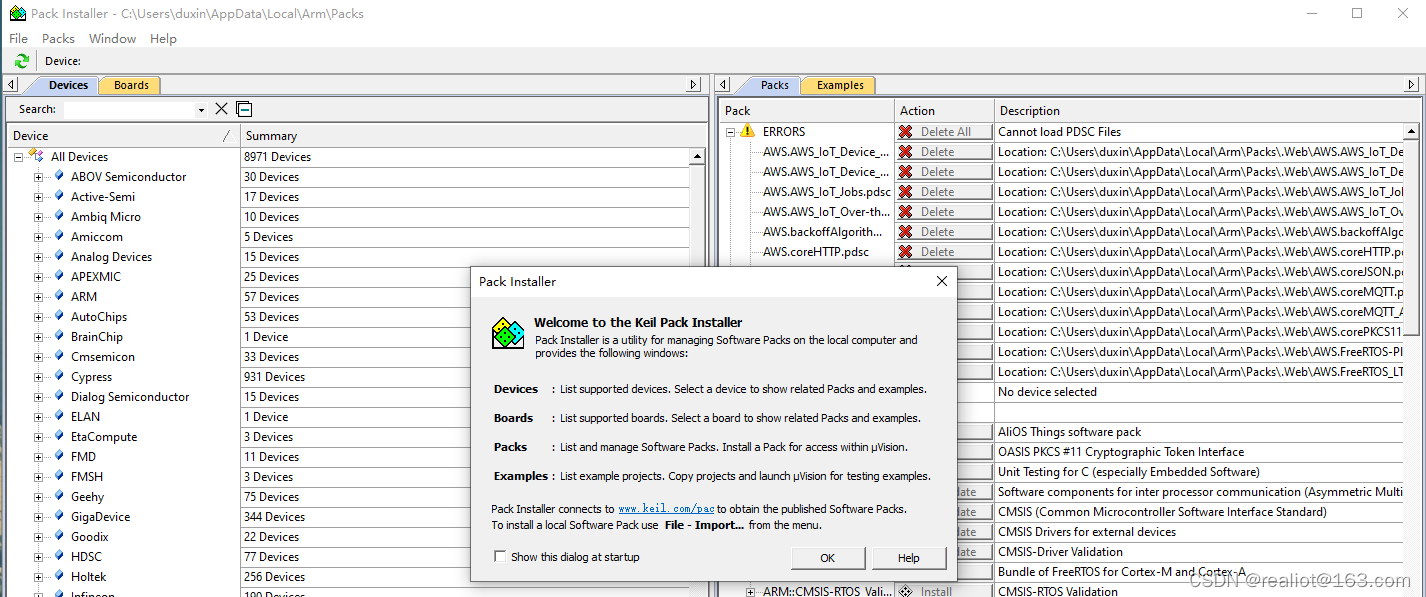Click the Summary column header
Image resolution: width=1426 pixels, height=597 pixels.
pos(473,135)
